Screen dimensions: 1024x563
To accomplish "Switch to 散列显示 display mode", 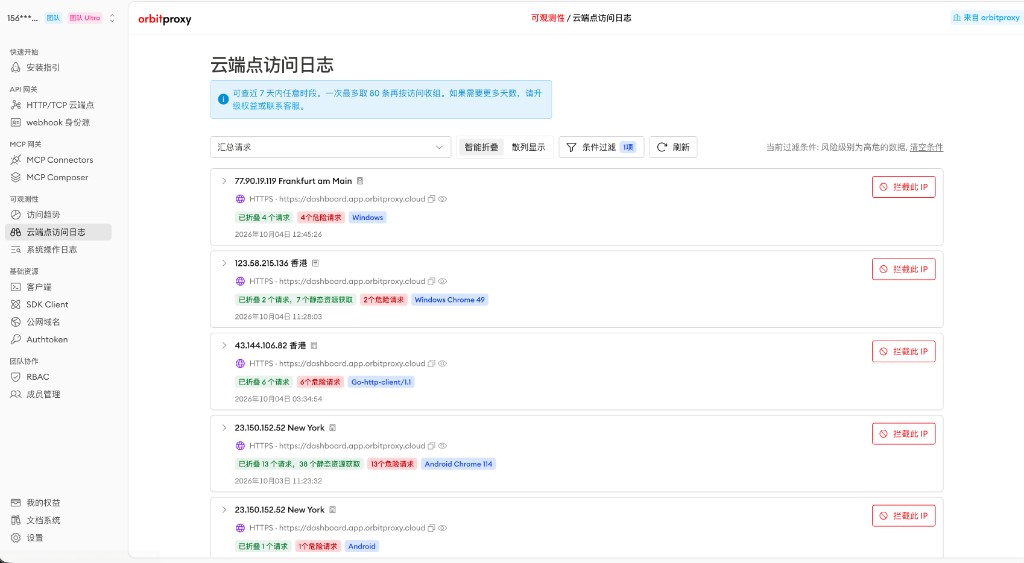I will (528, 147).
